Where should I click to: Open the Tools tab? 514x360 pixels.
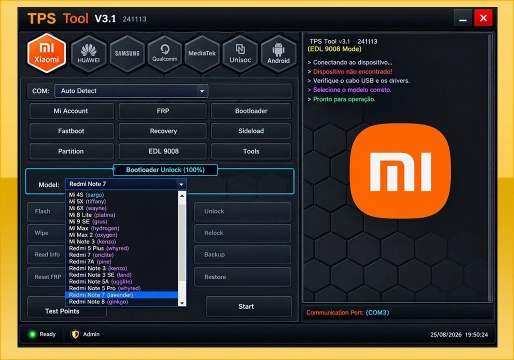251,151
